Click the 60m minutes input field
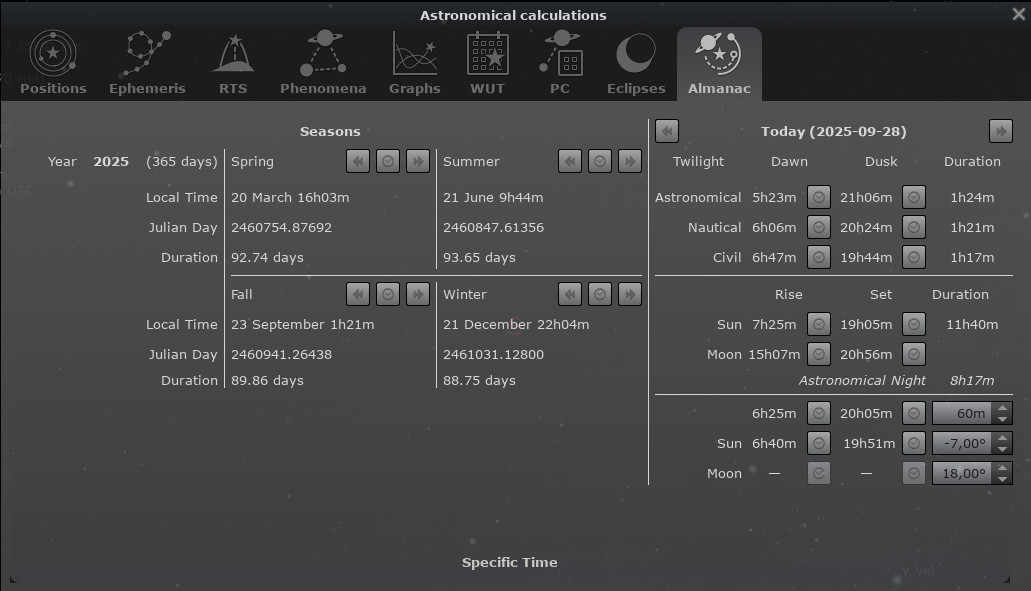Image resolution: width=1031 pixels, height=591 pixels. pyautogui.click(x=963, y=413)
